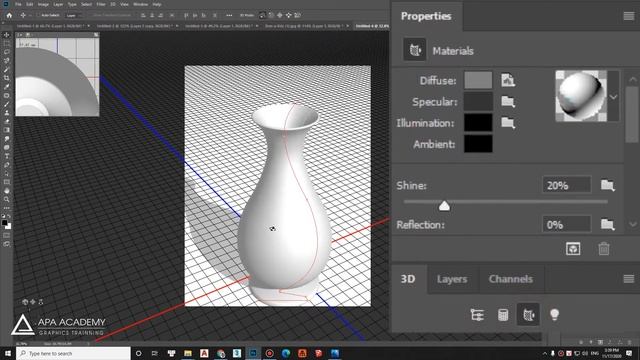Click the options bar three-dots overflow

[x=229, y=15]
